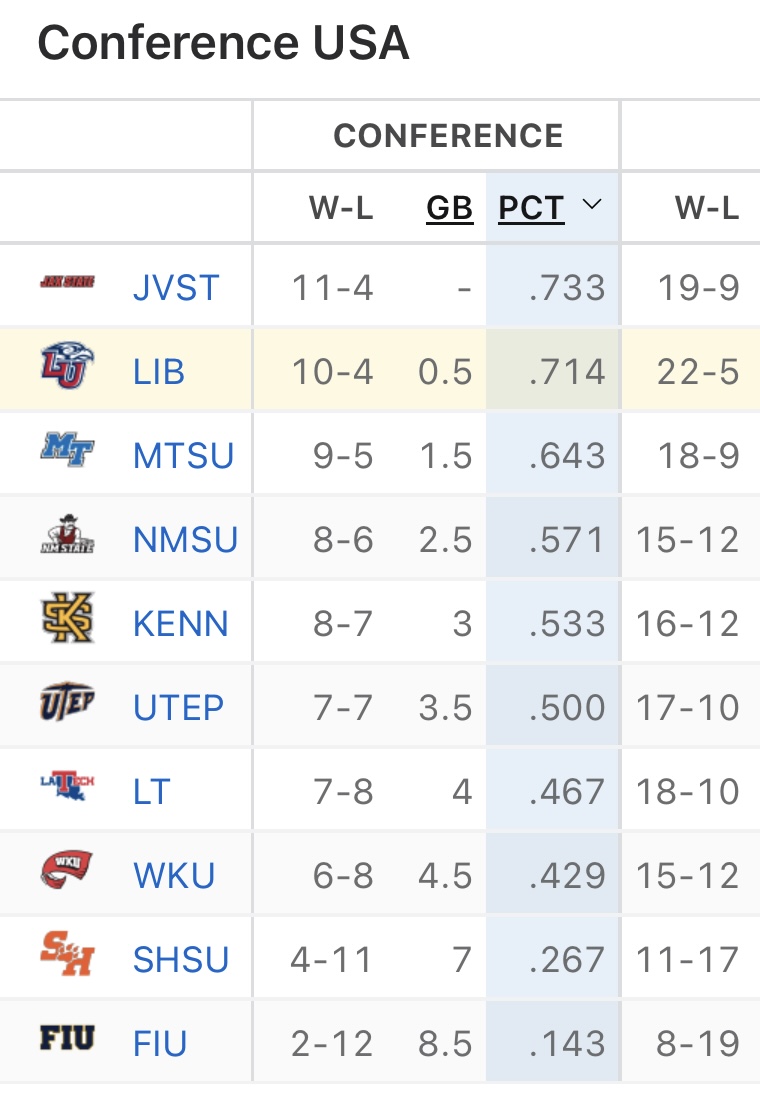Open the KENN team link
Viewport: 760px width, 1117px height.
pos(181,625)
